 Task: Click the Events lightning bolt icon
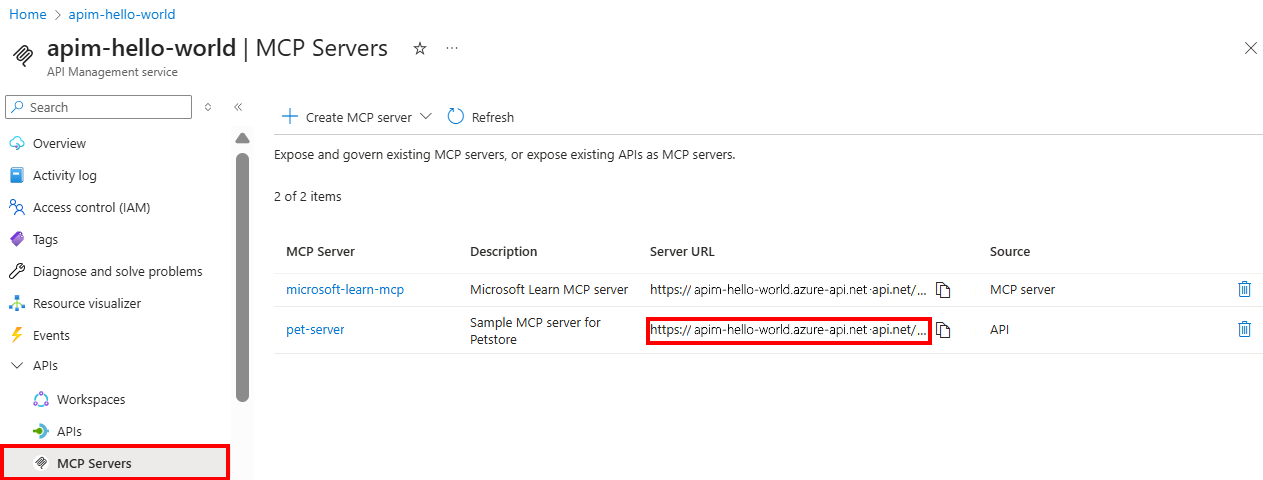point(16,335)
